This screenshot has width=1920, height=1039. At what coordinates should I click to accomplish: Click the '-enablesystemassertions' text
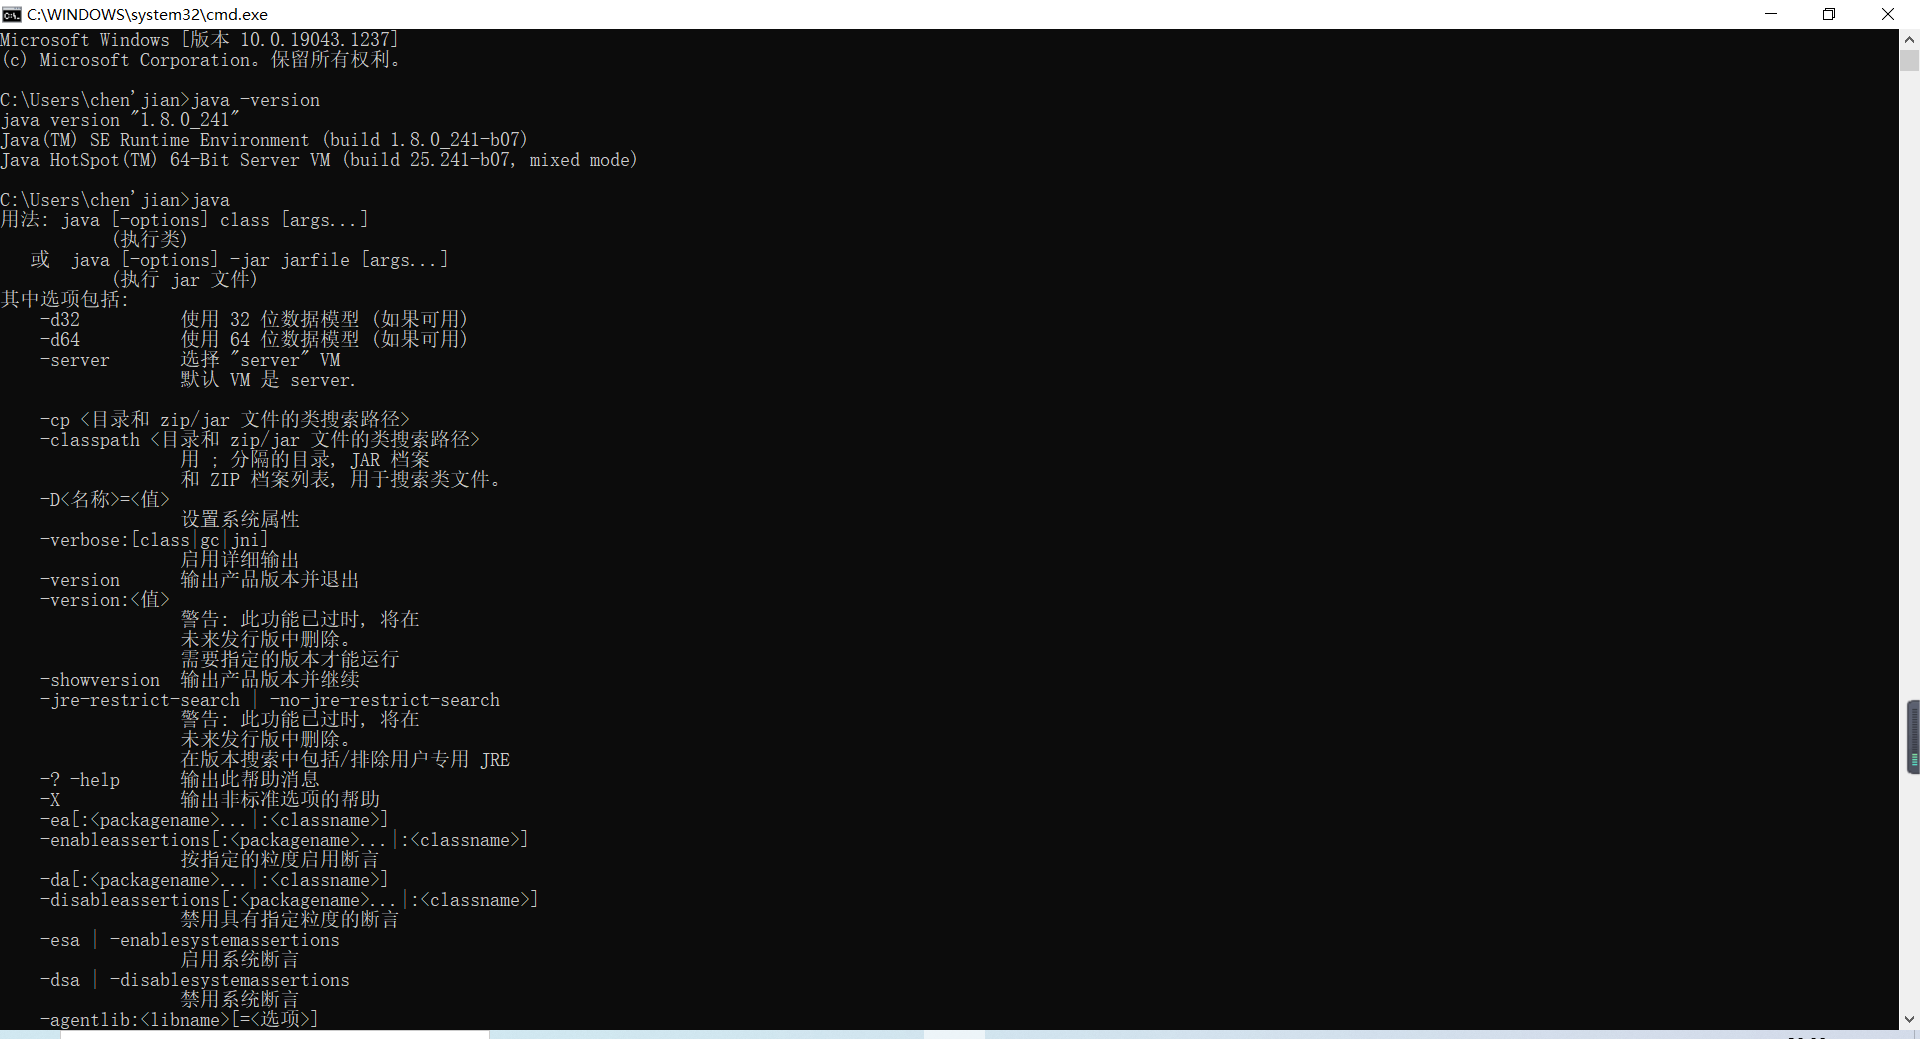(x=225, y=940)
